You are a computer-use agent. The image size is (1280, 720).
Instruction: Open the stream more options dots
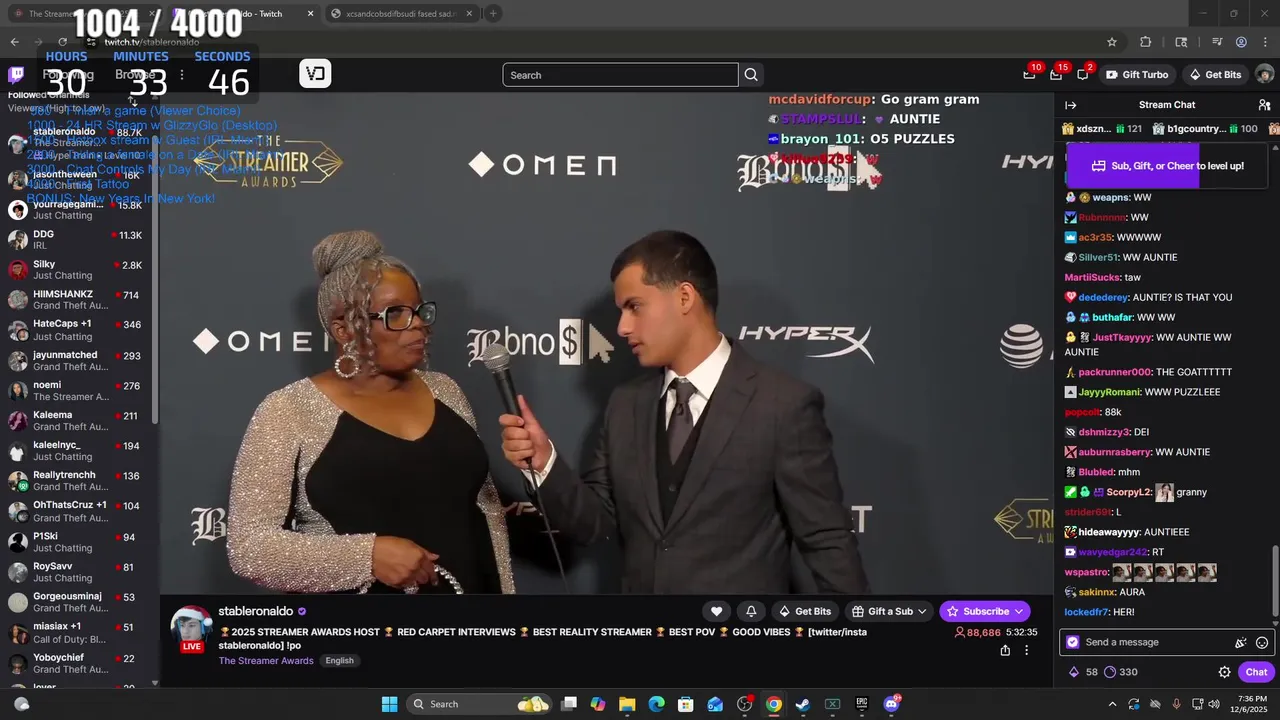pyautogui.click(x=1026, y=650)
